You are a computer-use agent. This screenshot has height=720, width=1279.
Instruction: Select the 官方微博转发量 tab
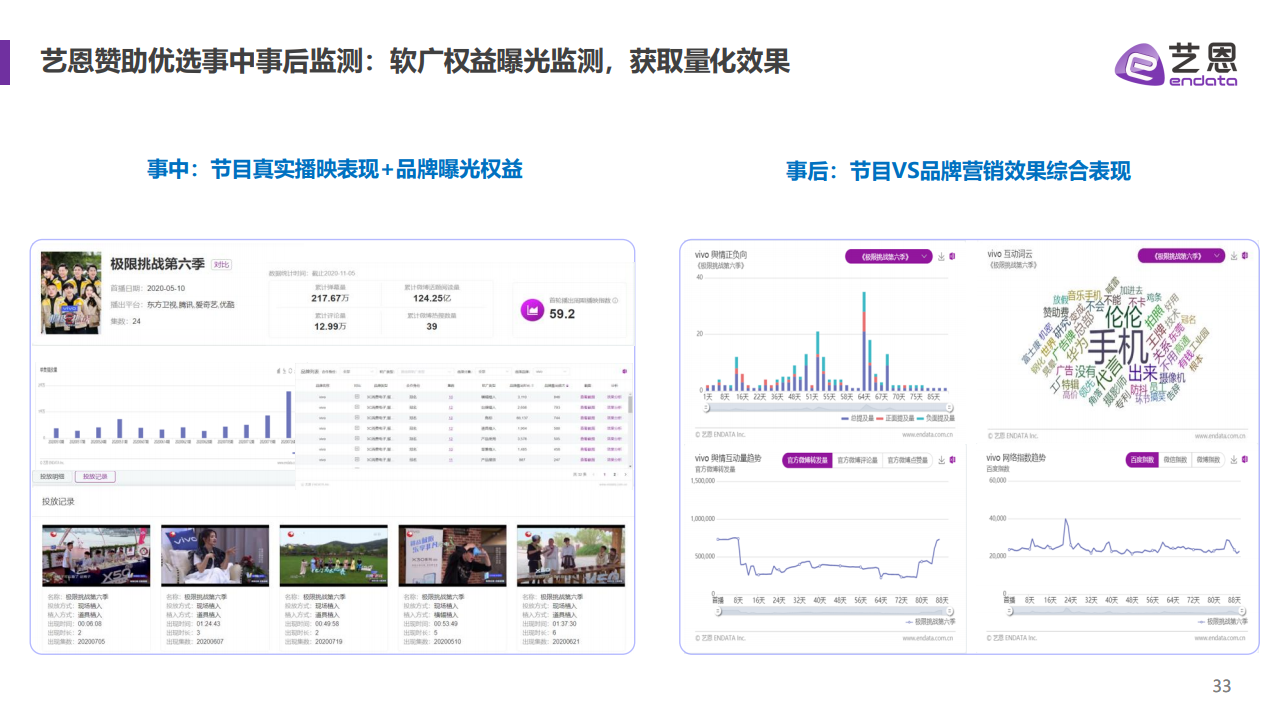[807, 460]
